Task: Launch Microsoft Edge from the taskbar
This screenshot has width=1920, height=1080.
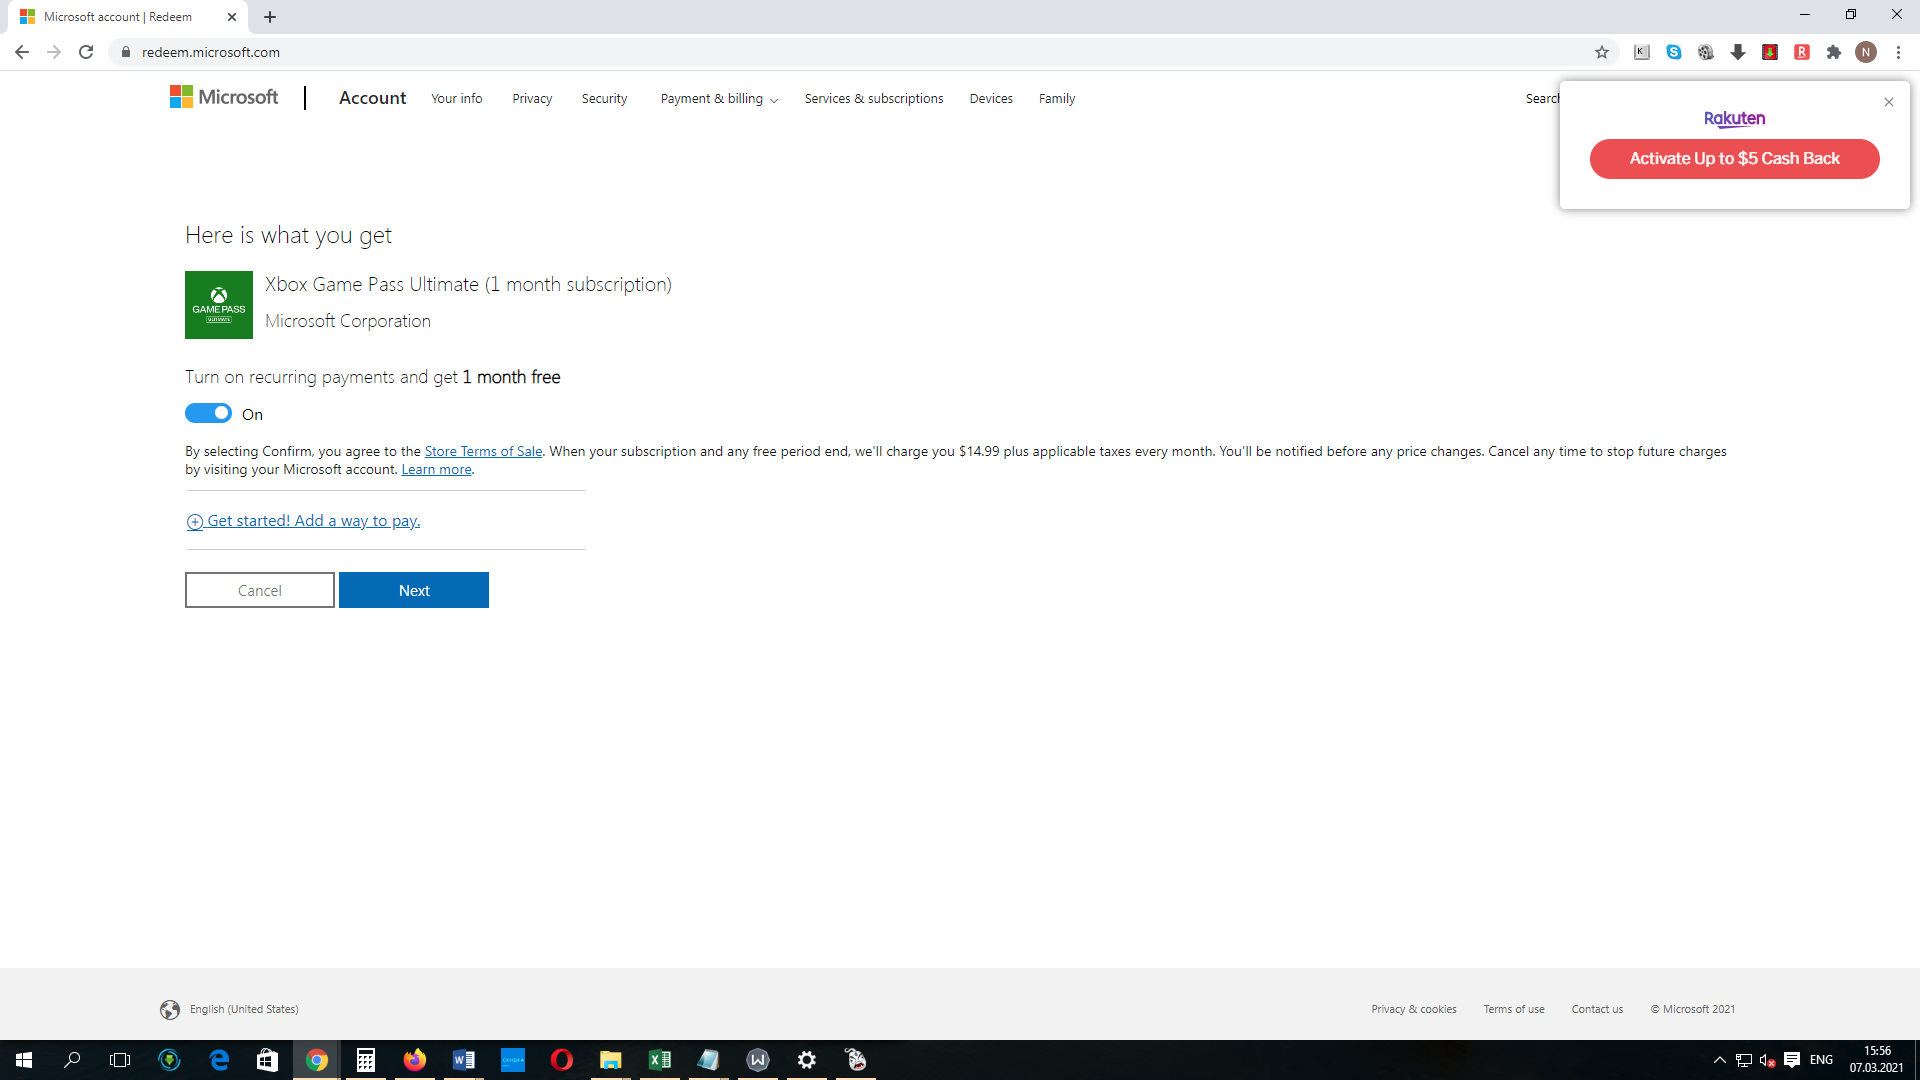Action: (219, 1060)
